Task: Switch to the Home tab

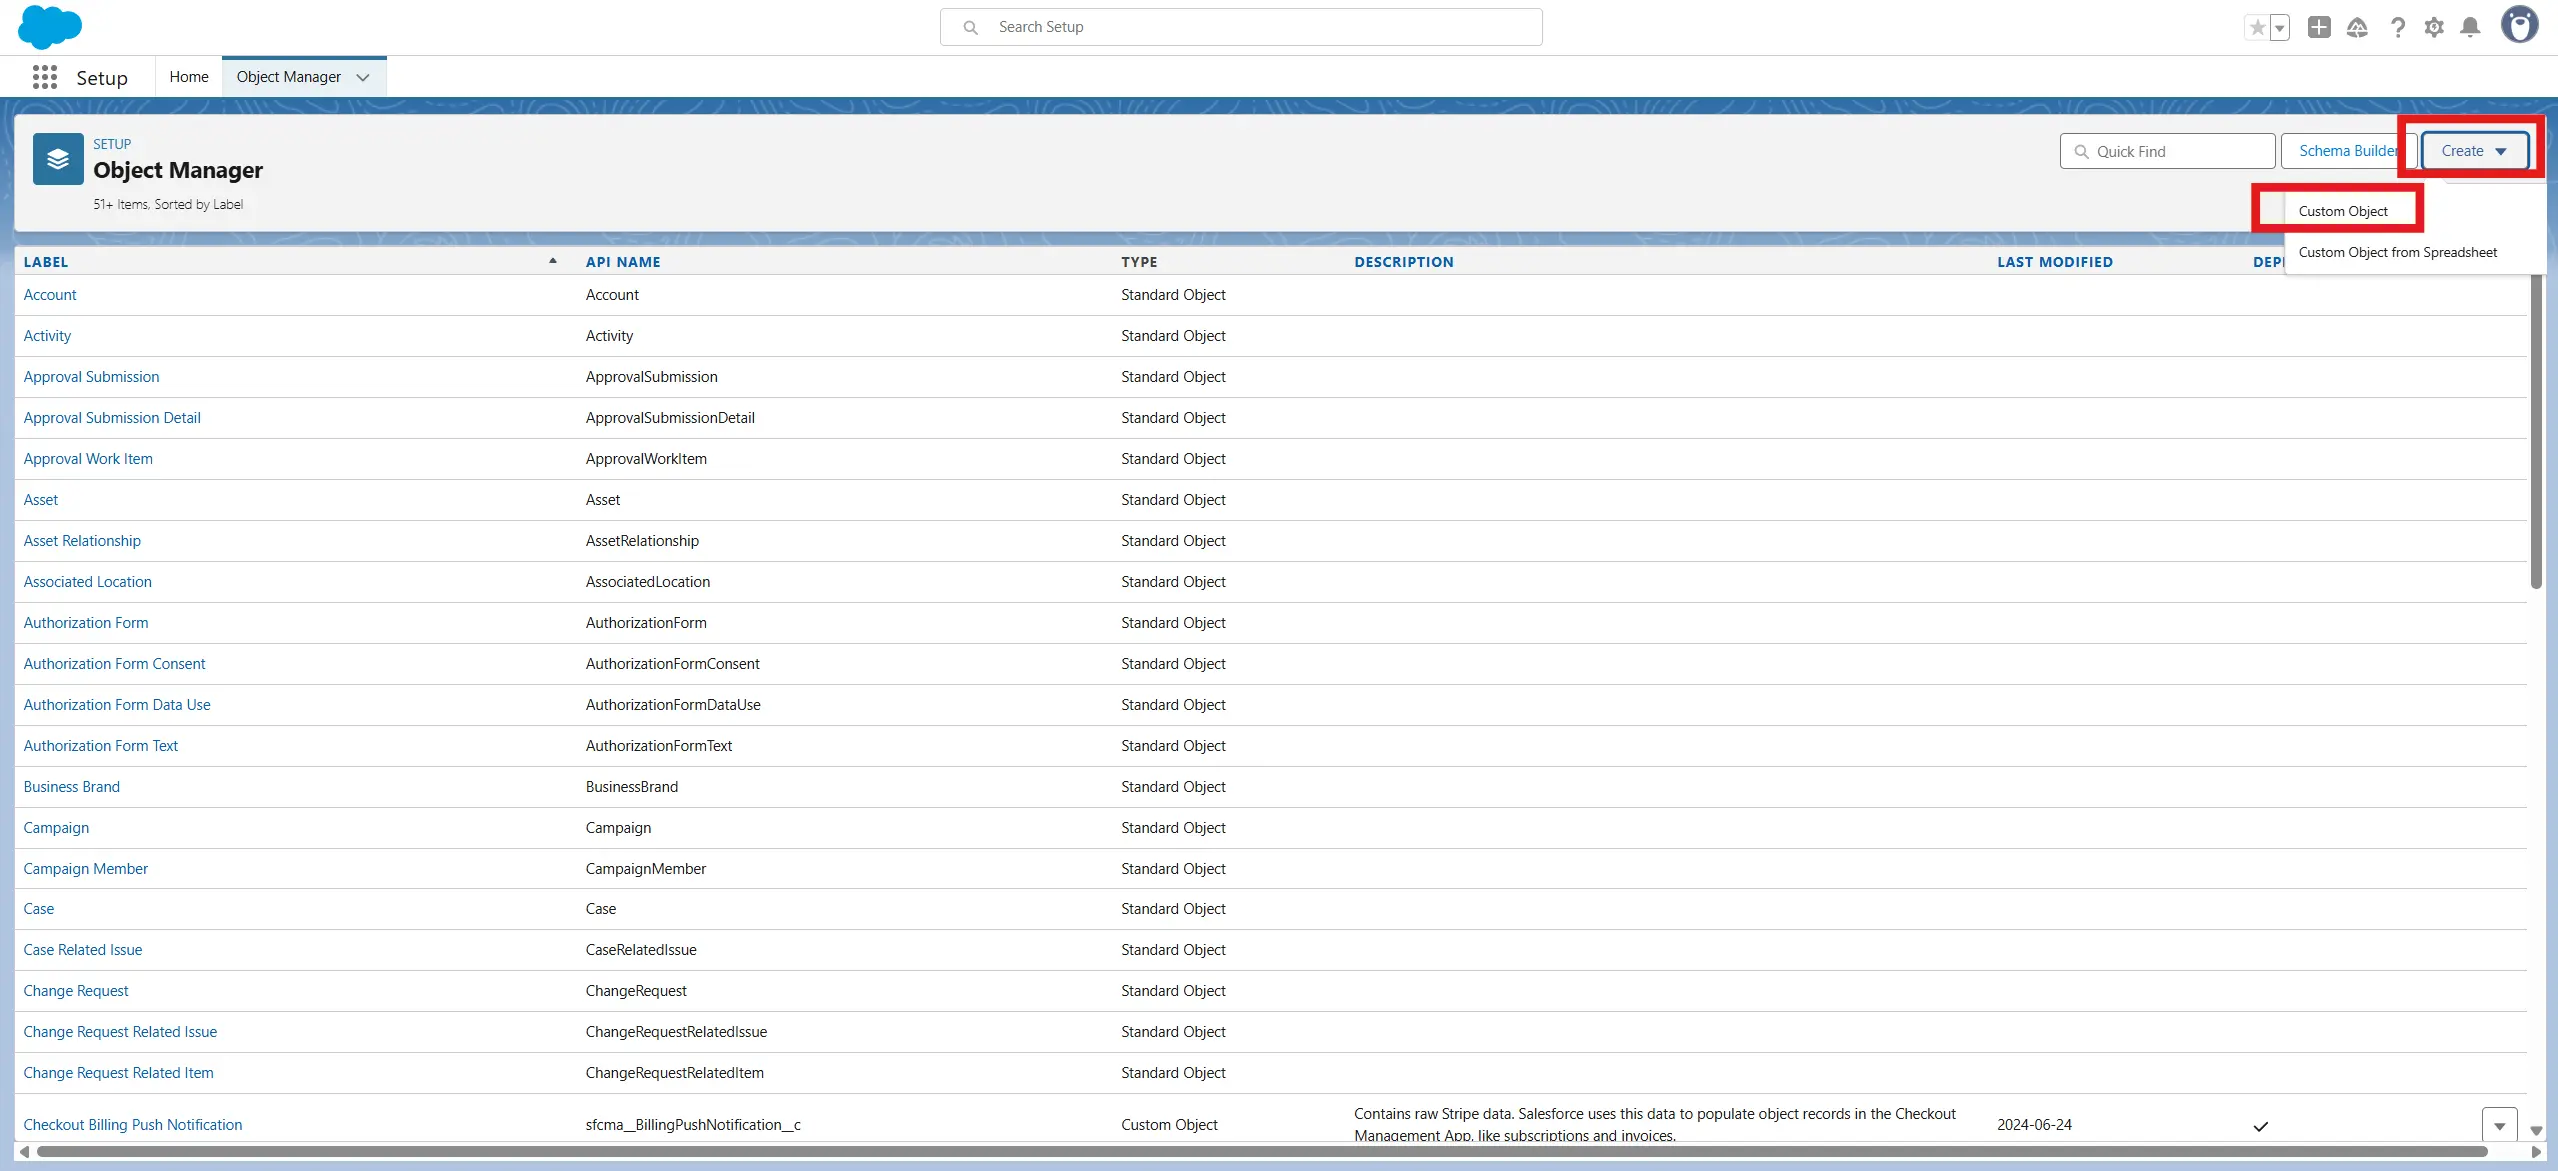Action: (189, 77)
